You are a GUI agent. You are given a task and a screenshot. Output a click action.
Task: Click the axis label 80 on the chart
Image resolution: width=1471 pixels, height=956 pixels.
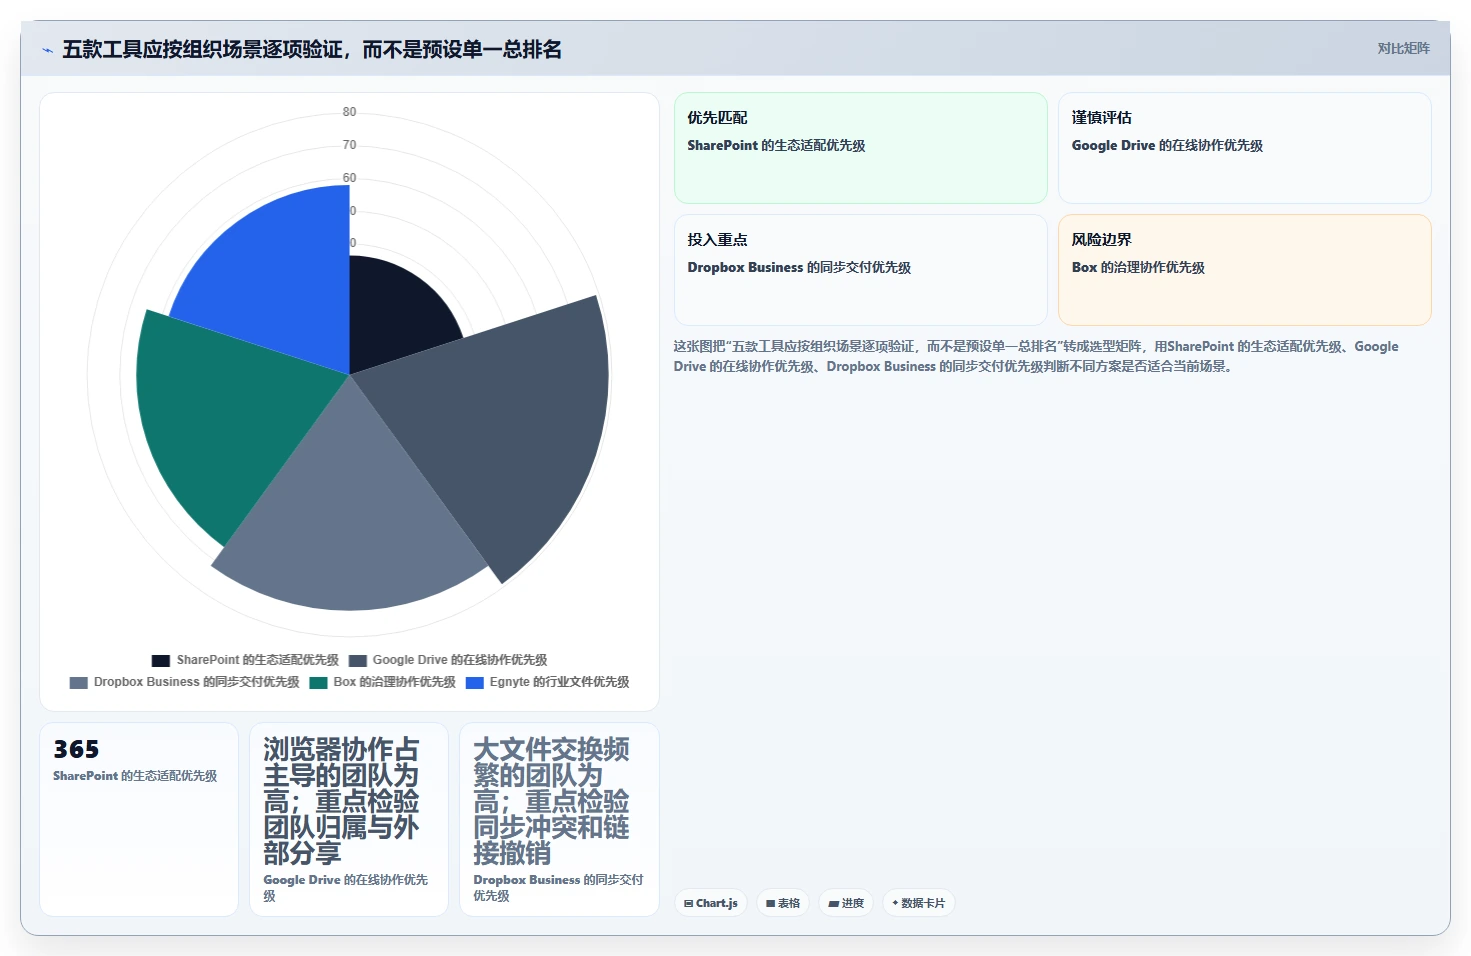click(349, 112)
